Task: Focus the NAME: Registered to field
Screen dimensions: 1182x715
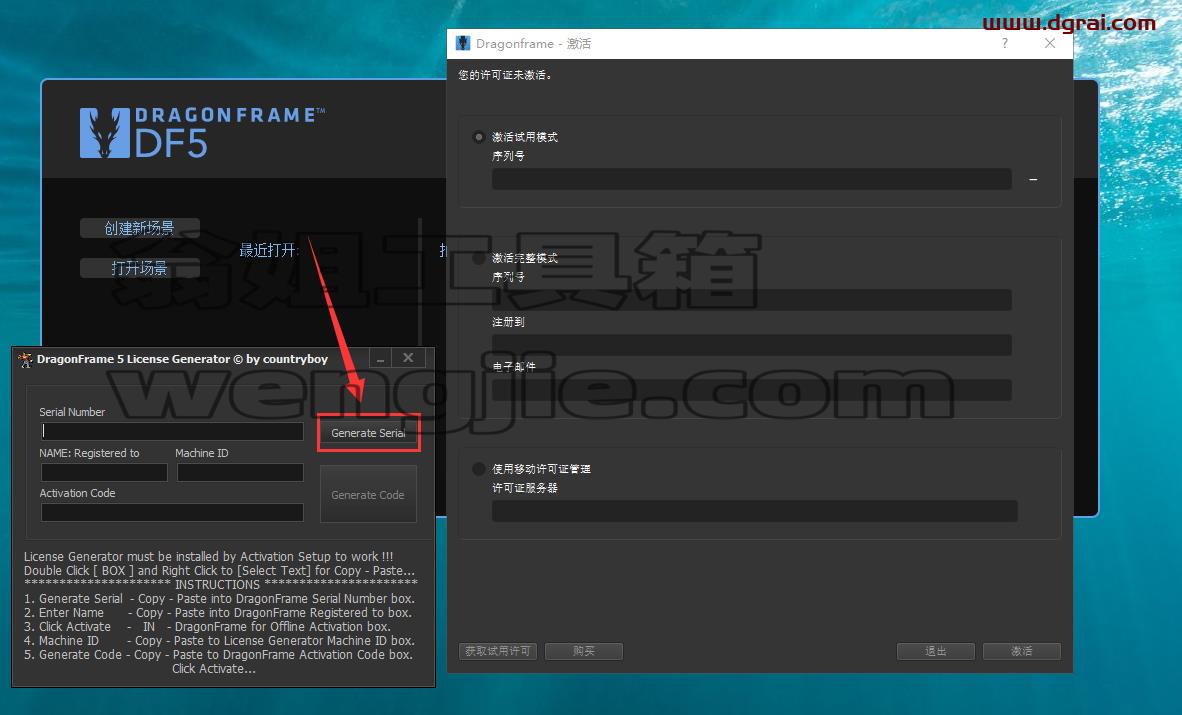Action: [104, 473]
